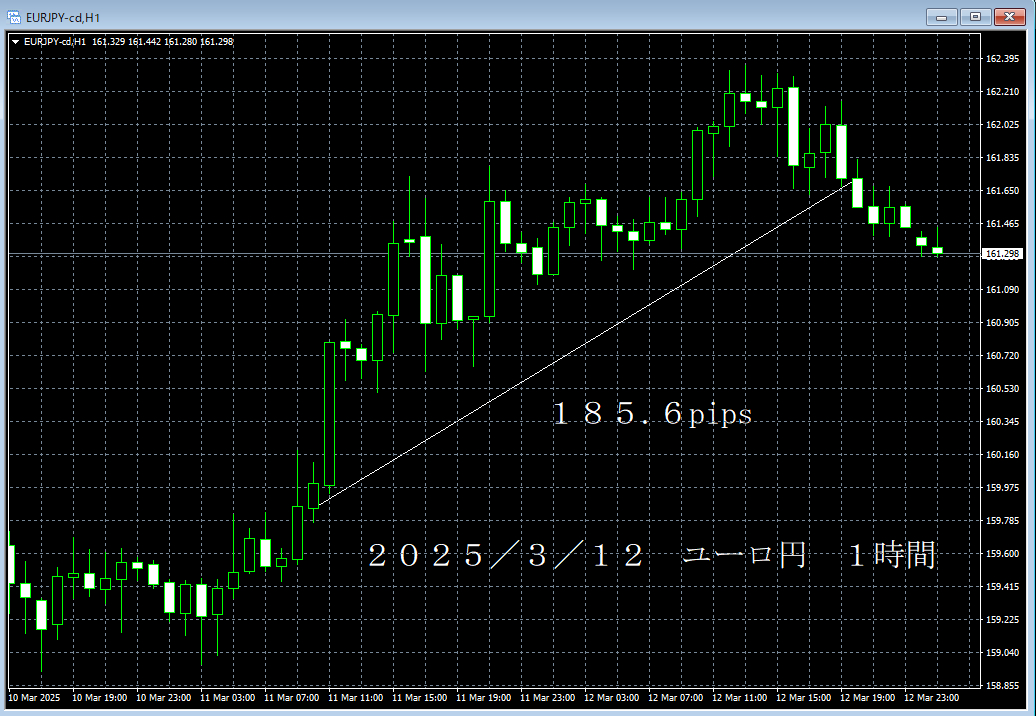Click the 185.6pips text label
This screenshot has height=716, width=1036.
point(652,414)
